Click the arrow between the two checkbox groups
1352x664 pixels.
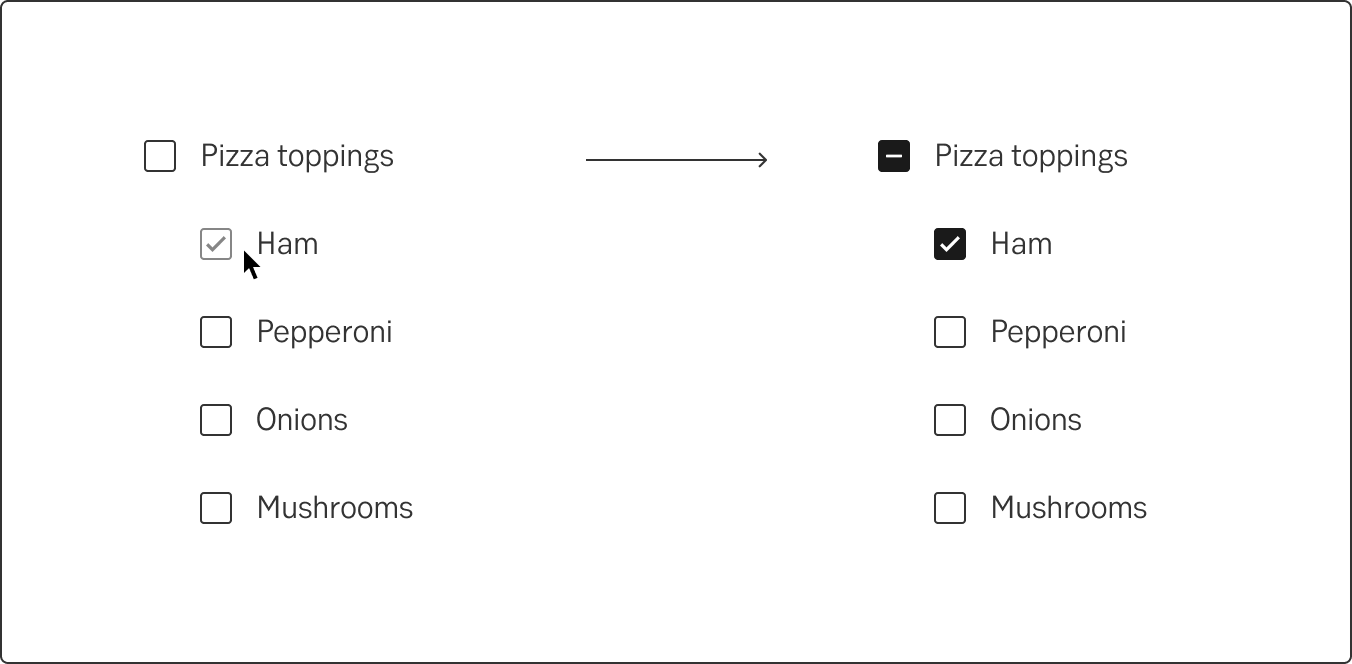pos(676,159)
